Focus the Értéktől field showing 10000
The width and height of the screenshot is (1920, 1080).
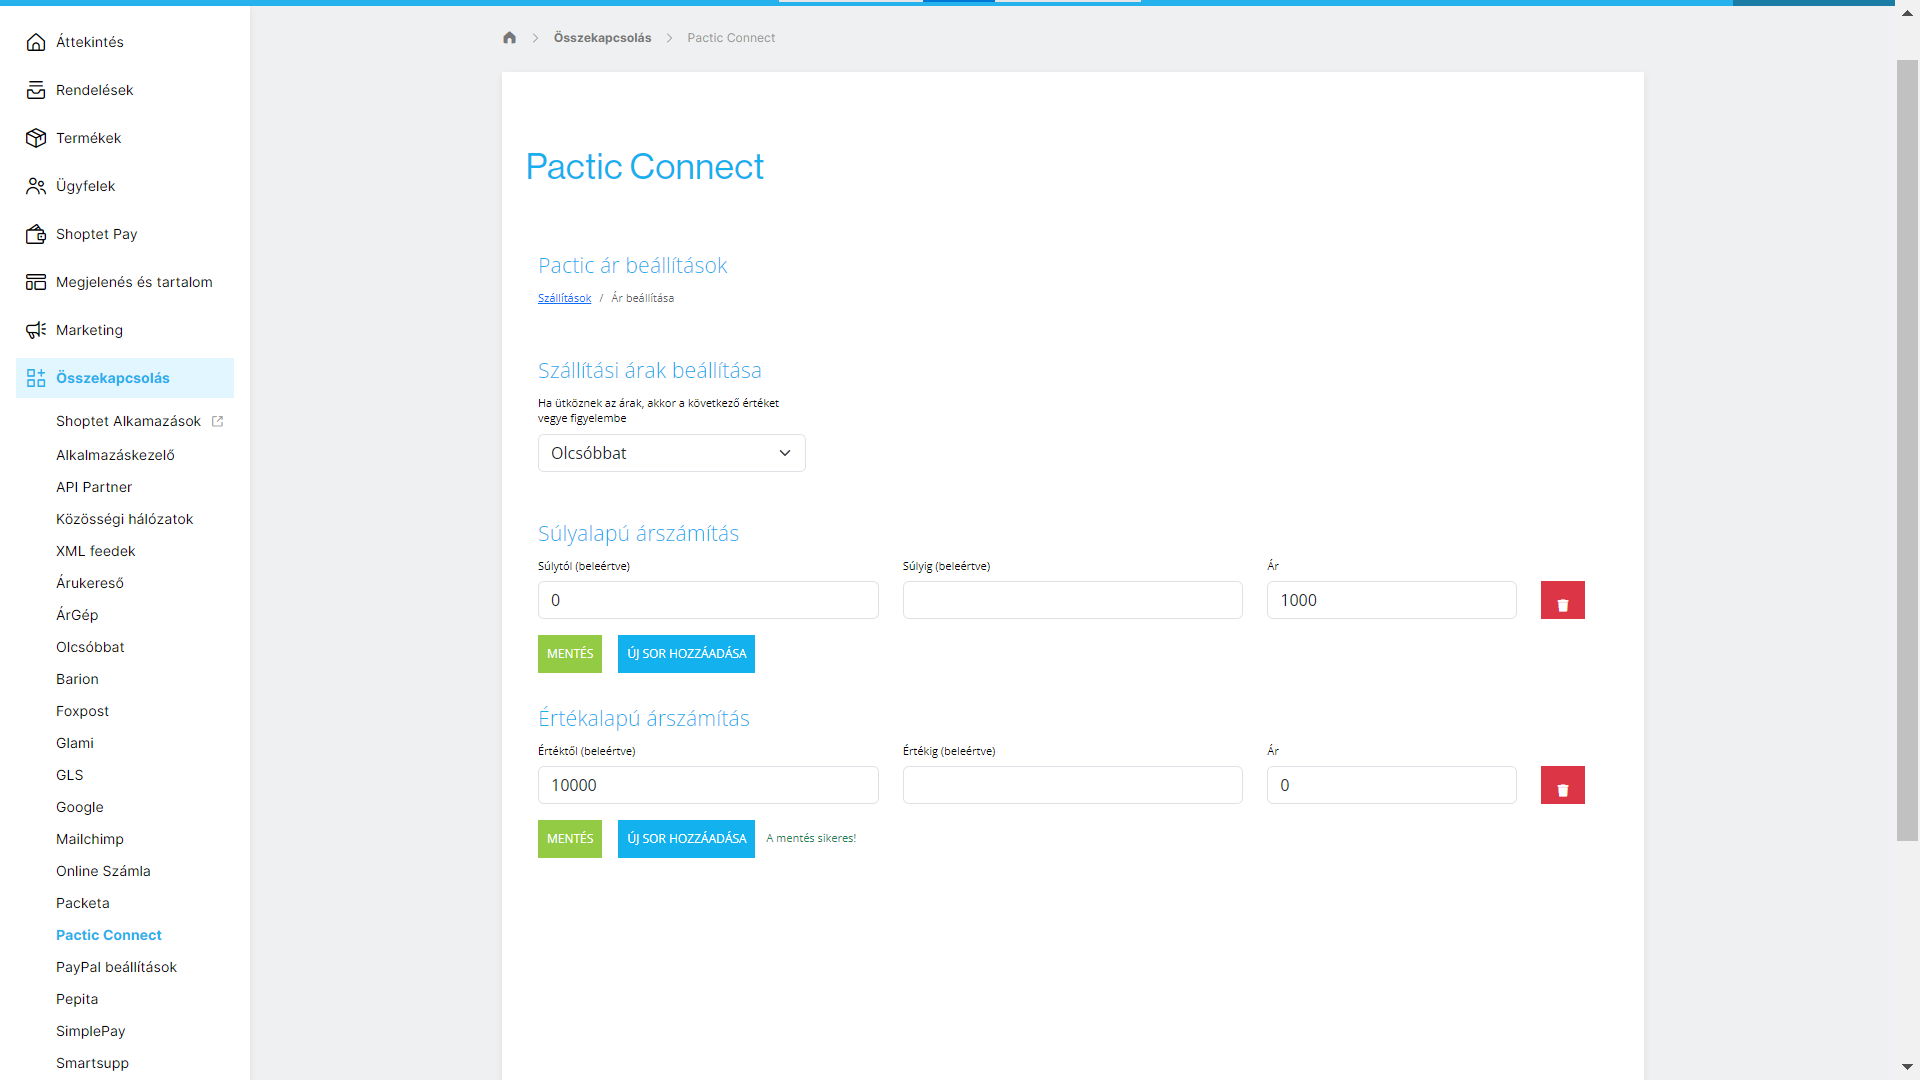click(708, 785)
